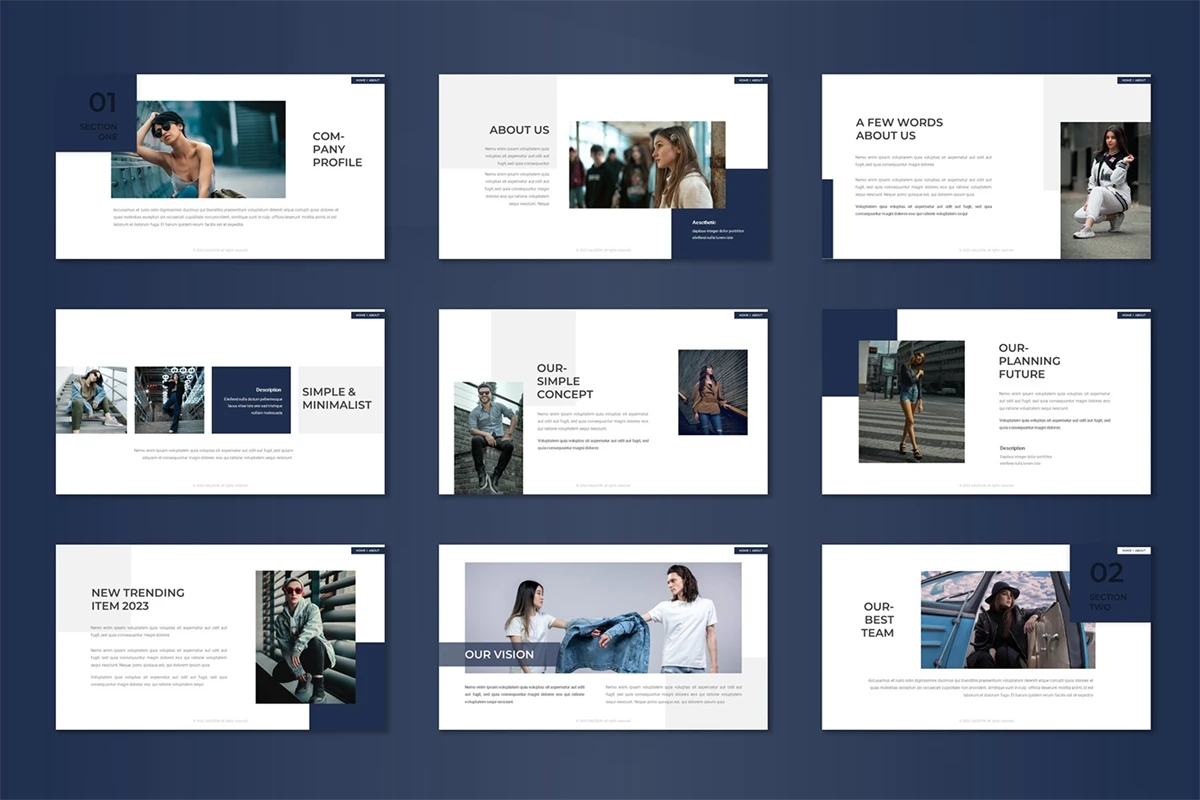
Task: Select the "ABOUT US" heading
Action: pyautogui.click(x=519, y=130)
